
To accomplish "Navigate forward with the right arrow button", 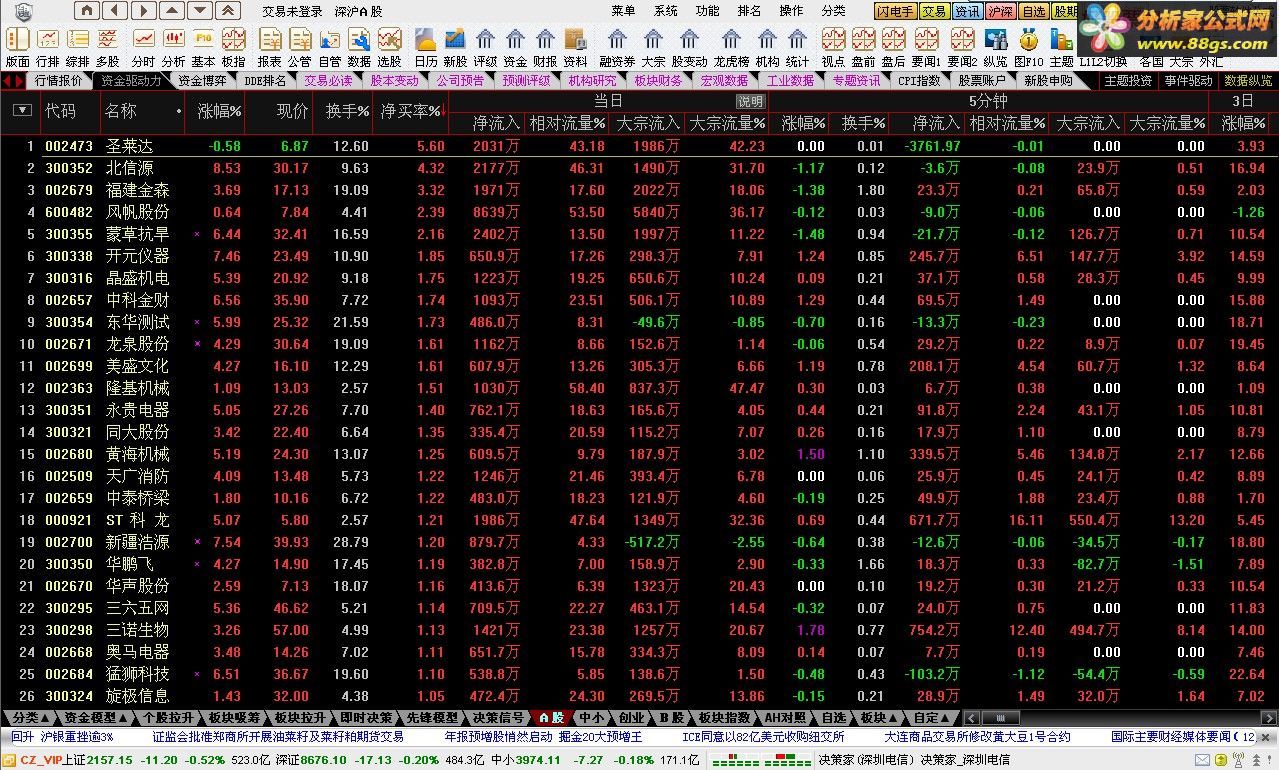I will pyautogui.click(x=143, y=11).
